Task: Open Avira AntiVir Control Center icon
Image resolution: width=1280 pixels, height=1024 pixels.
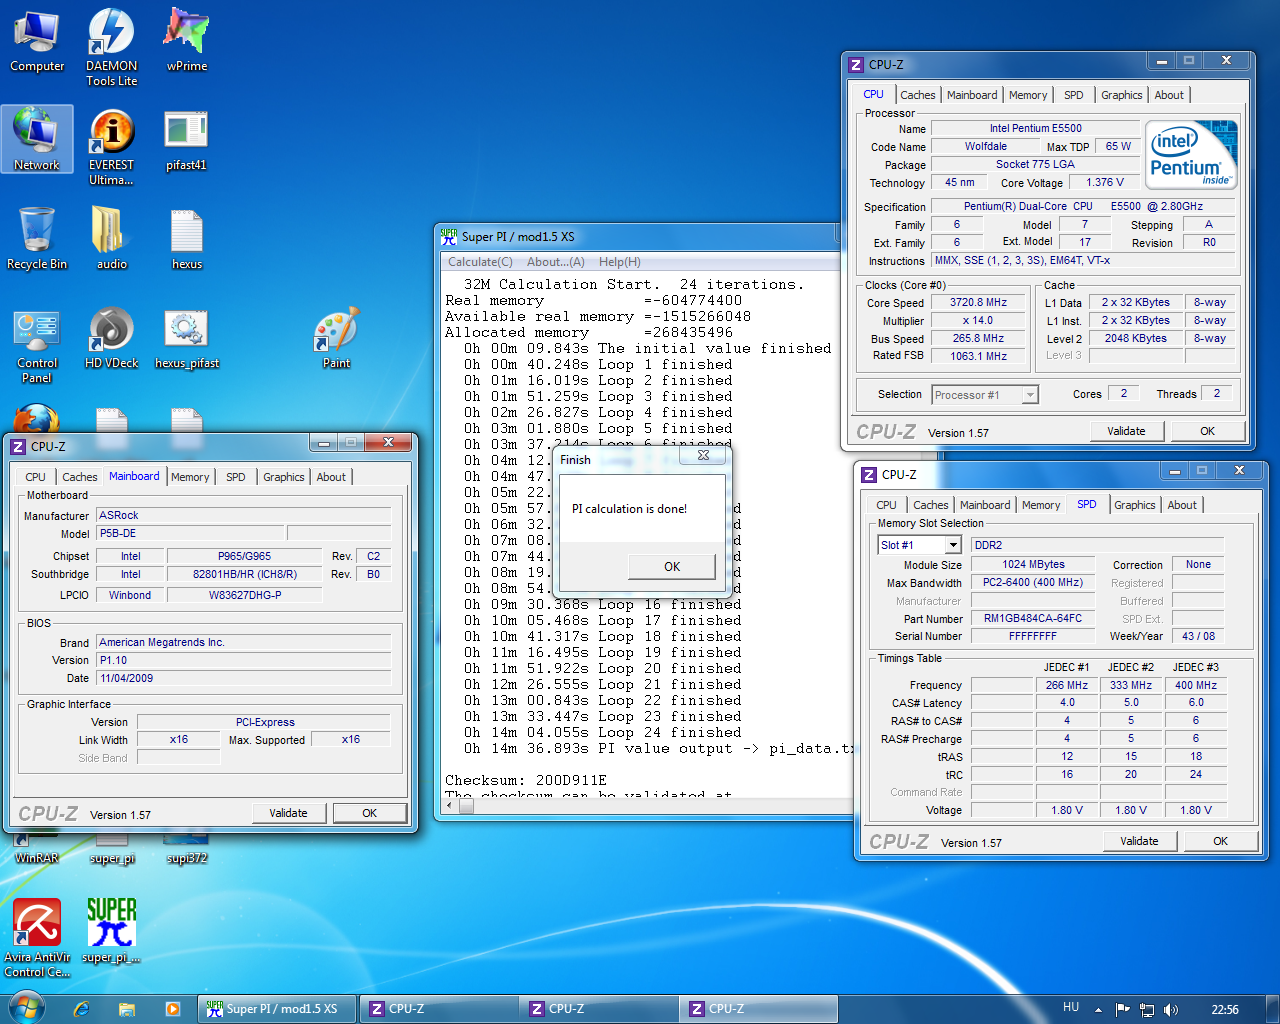Action: [37, 937]
